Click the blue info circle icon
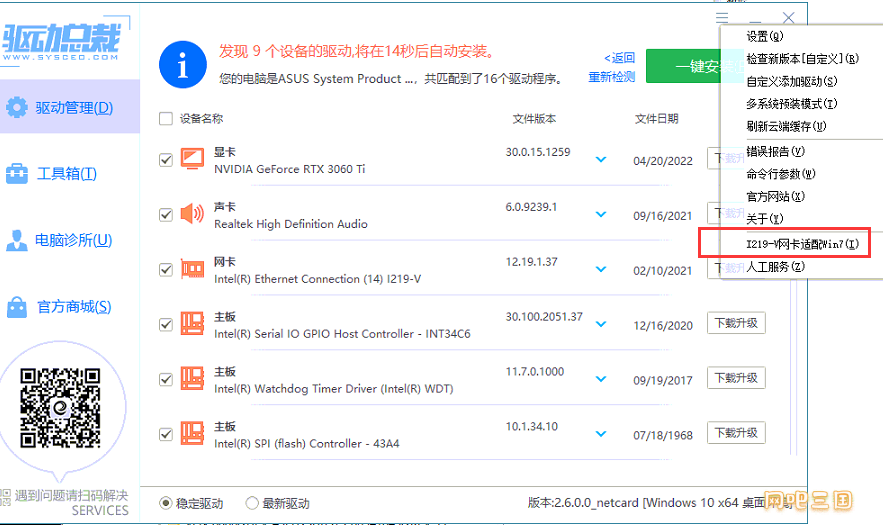883x525 pixels. click(x=182, y=64)
